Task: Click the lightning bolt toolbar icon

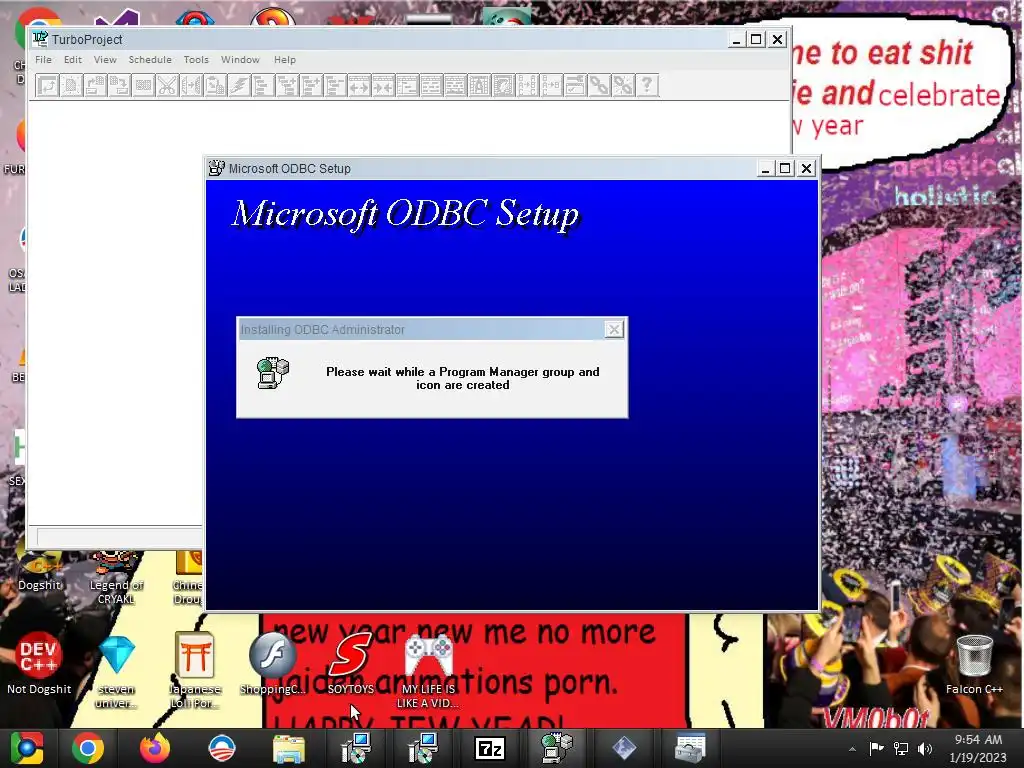Action: pos(239,86)
